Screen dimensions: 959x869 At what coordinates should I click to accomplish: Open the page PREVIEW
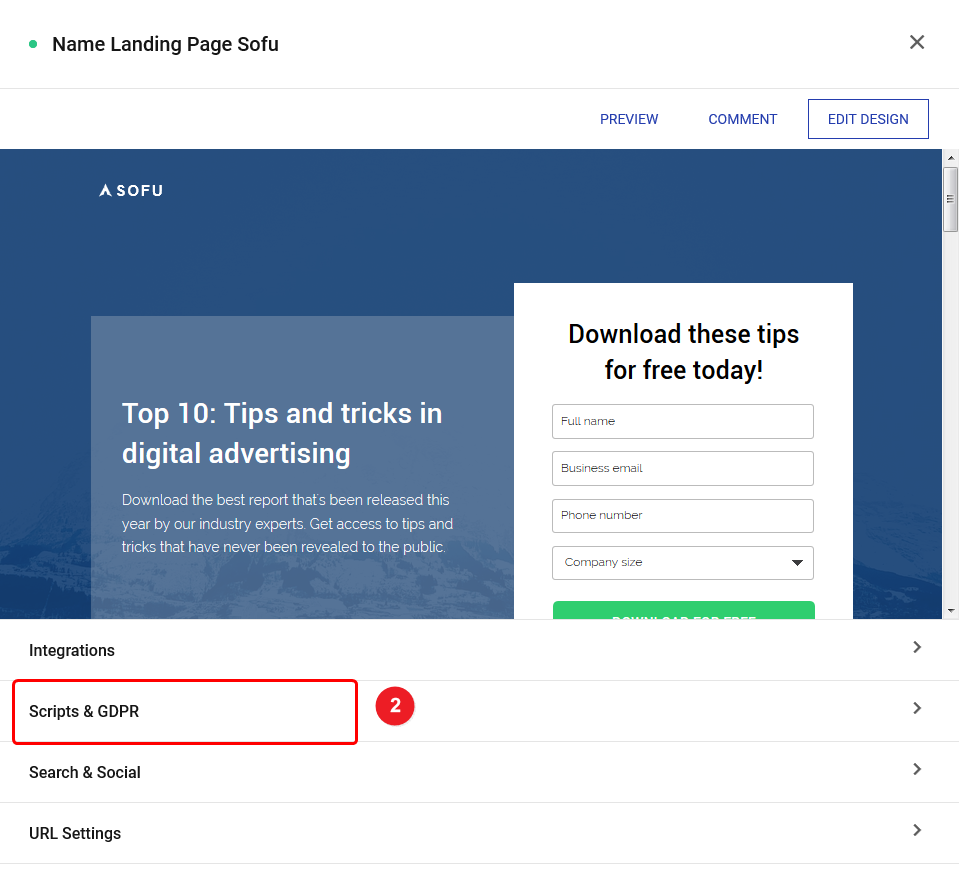629,119
